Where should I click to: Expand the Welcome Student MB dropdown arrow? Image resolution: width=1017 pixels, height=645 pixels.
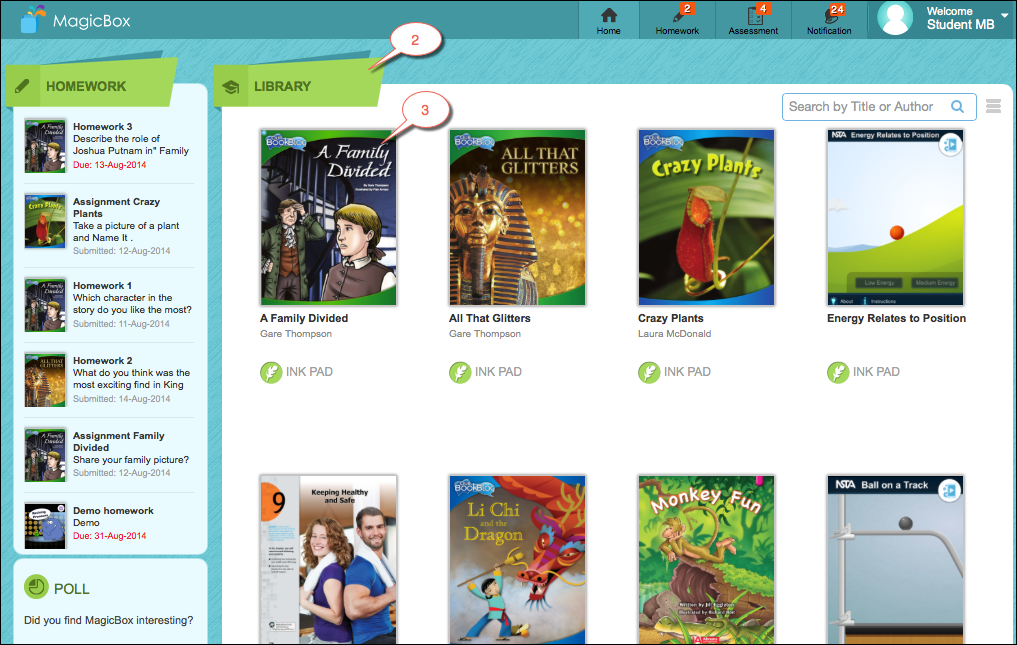point(1005,16)
